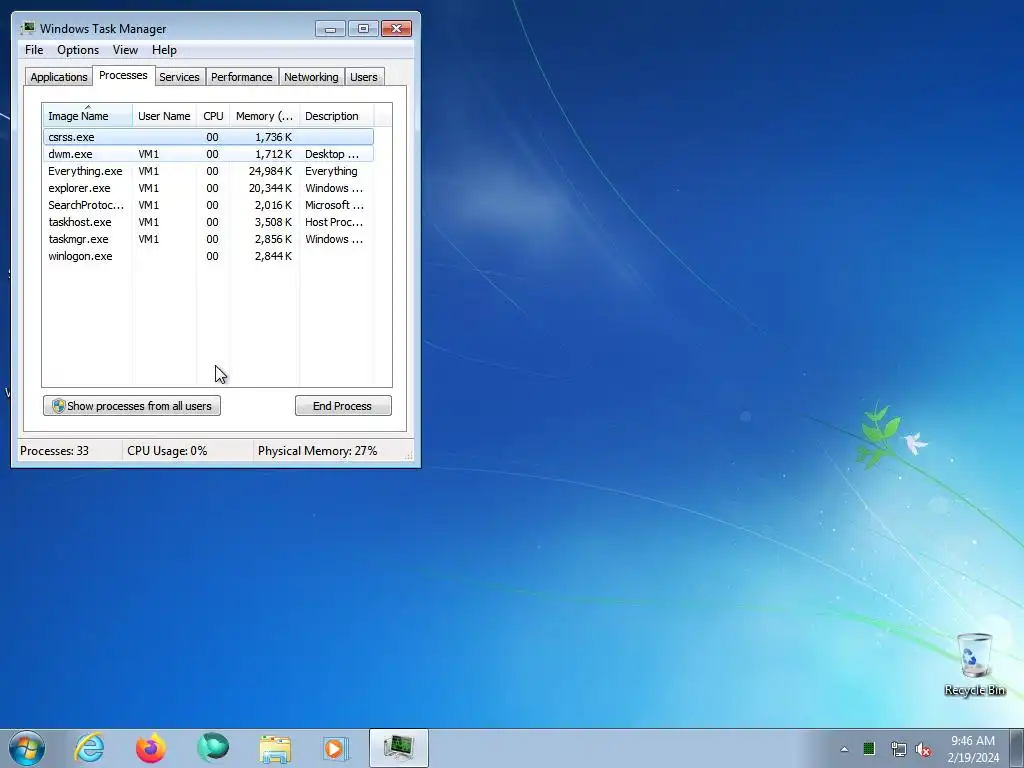The height and width of the screenshot is (768, 1024).
Task: Sort by Image Name column header
Action: 88,116
